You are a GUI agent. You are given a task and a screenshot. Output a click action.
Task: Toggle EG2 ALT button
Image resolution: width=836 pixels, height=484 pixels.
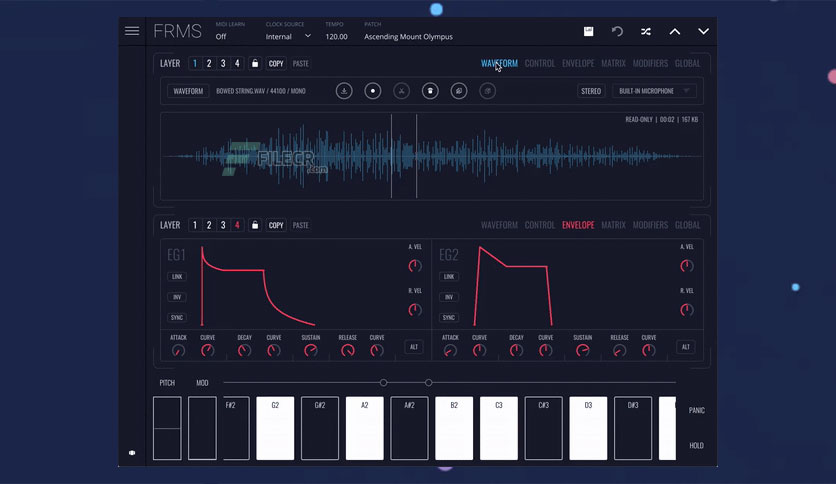[686, 347]
